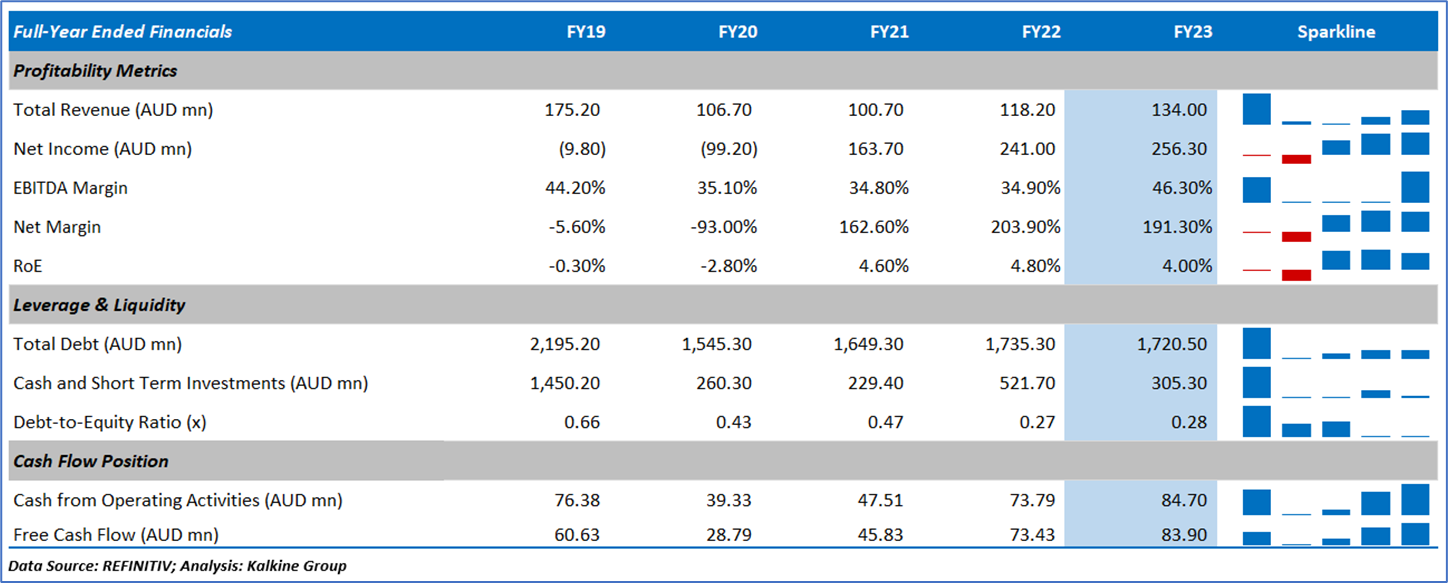Click the Leverage & Liquidity section header
Image resolution: width=1448 pixels, height=583 pixels.
(x=99, y=305)
